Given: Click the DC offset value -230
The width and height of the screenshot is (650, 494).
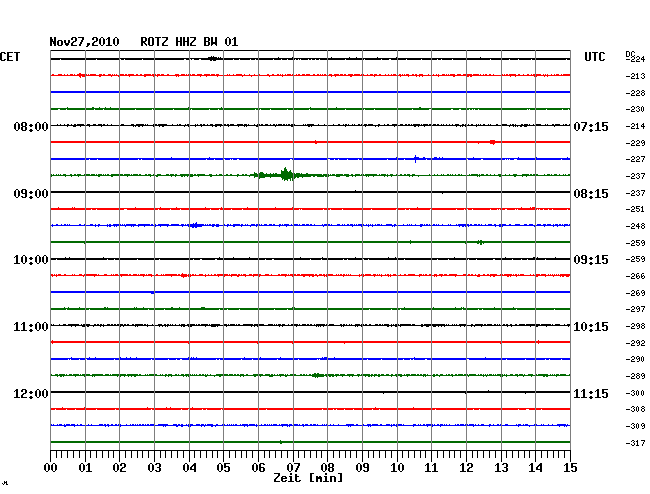Looking at the screenshot, I should coord(635,109).
